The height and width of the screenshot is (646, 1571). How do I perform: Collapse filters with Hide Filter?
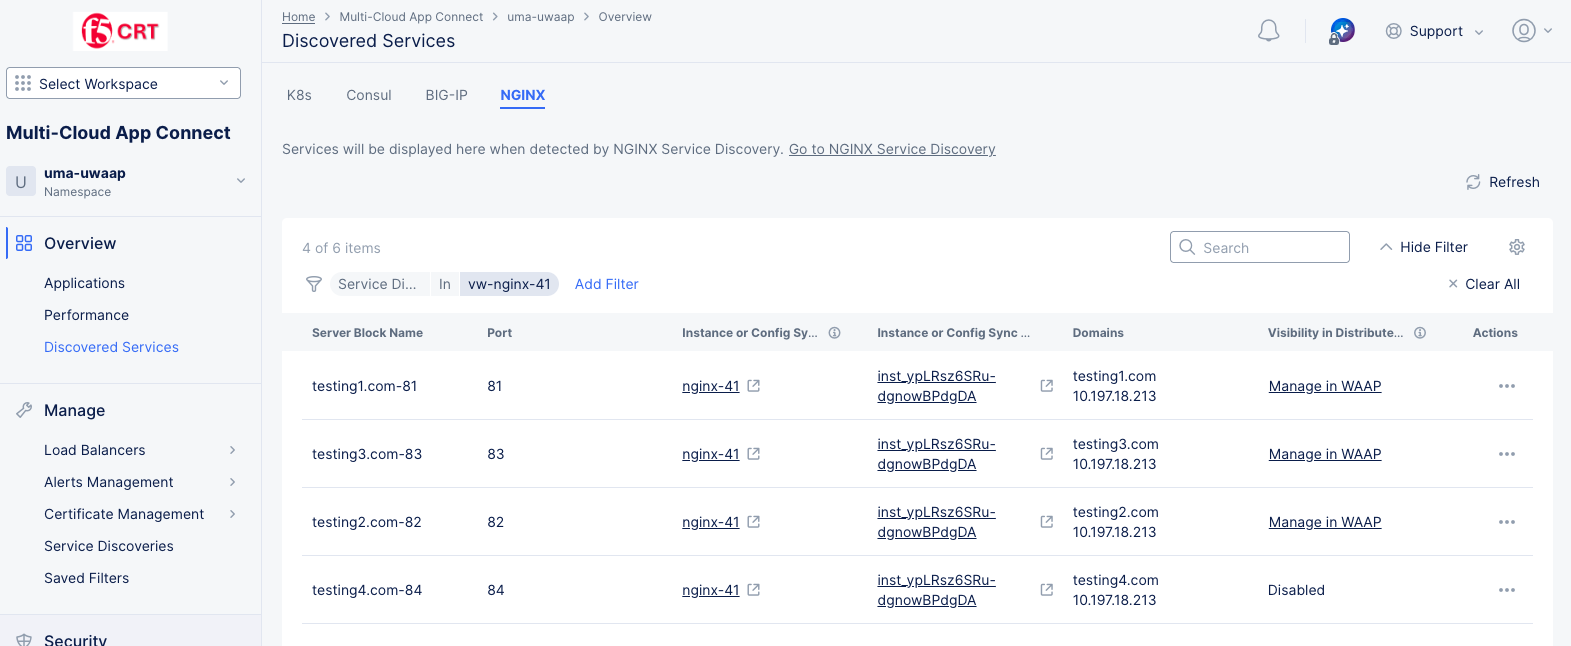1424,247
